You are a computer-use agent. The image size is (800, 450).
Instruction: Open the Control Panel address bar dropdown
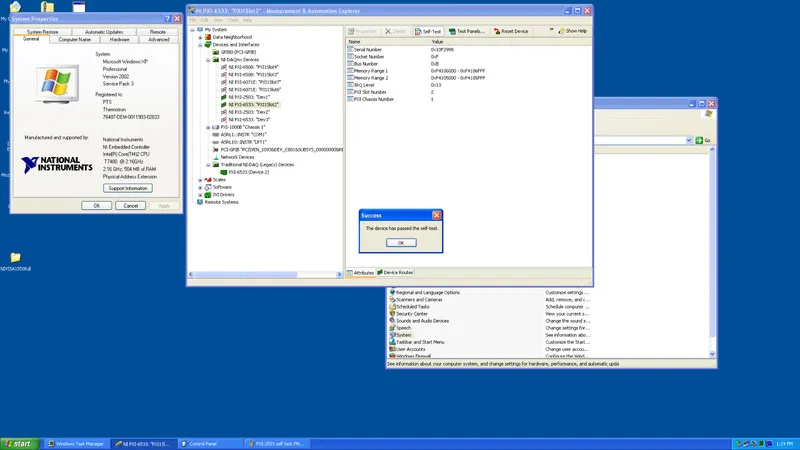(689, 140)
